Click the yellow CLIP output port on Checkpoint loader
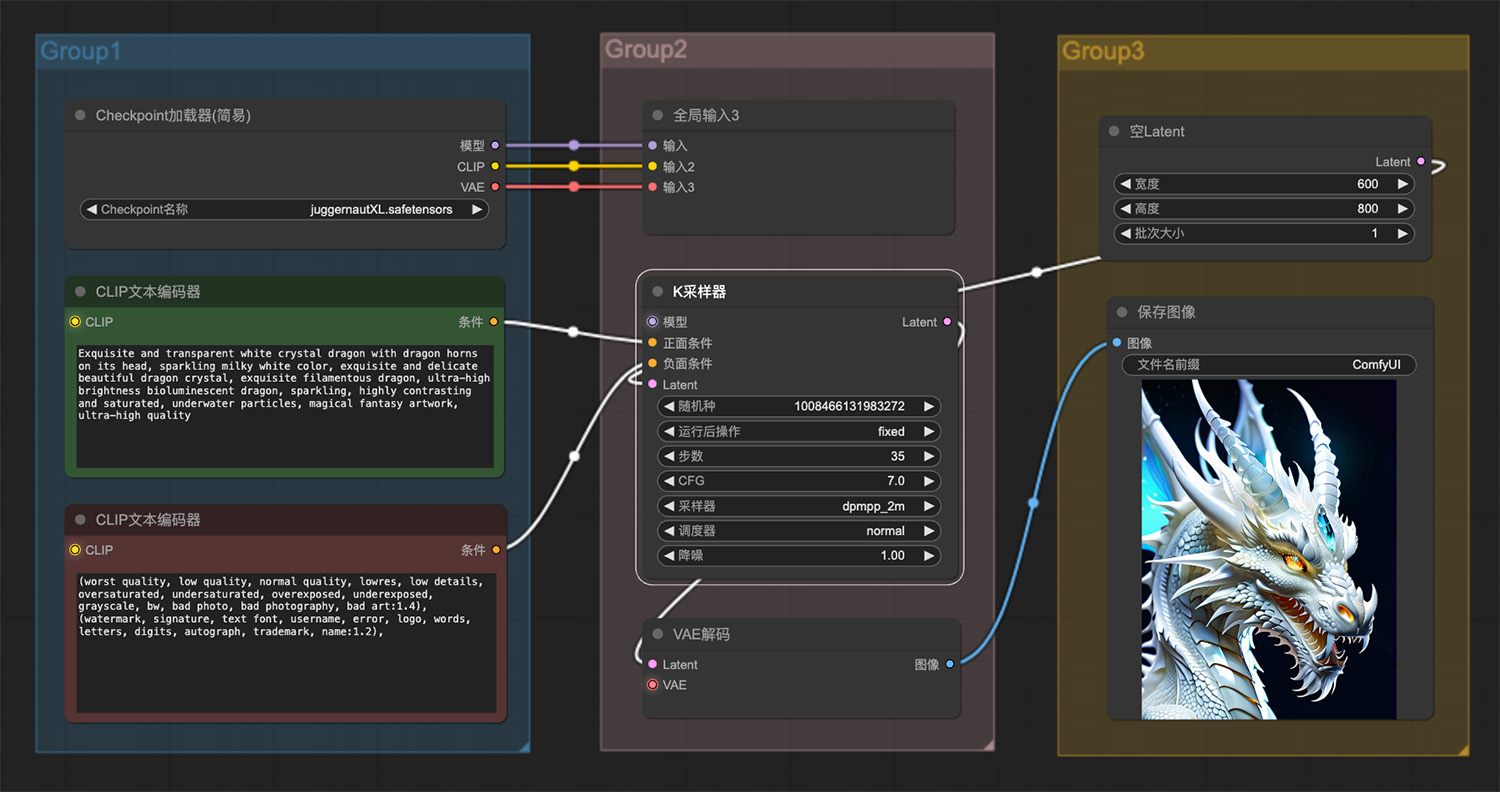 coord(495,166)
